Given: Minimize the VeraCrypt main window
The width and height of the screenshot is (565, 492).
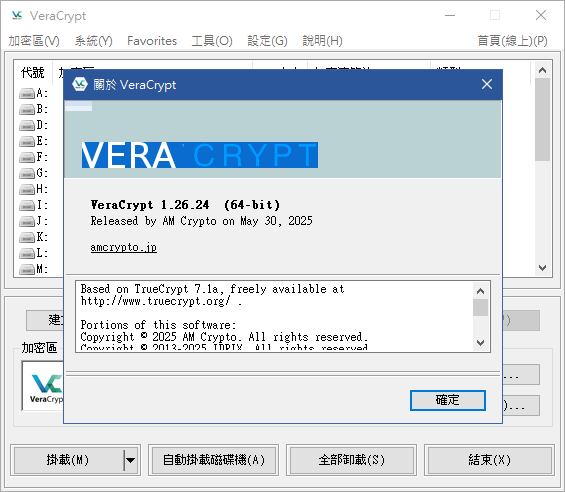Looking at the screenshot, I should click(x=450, y=15).
